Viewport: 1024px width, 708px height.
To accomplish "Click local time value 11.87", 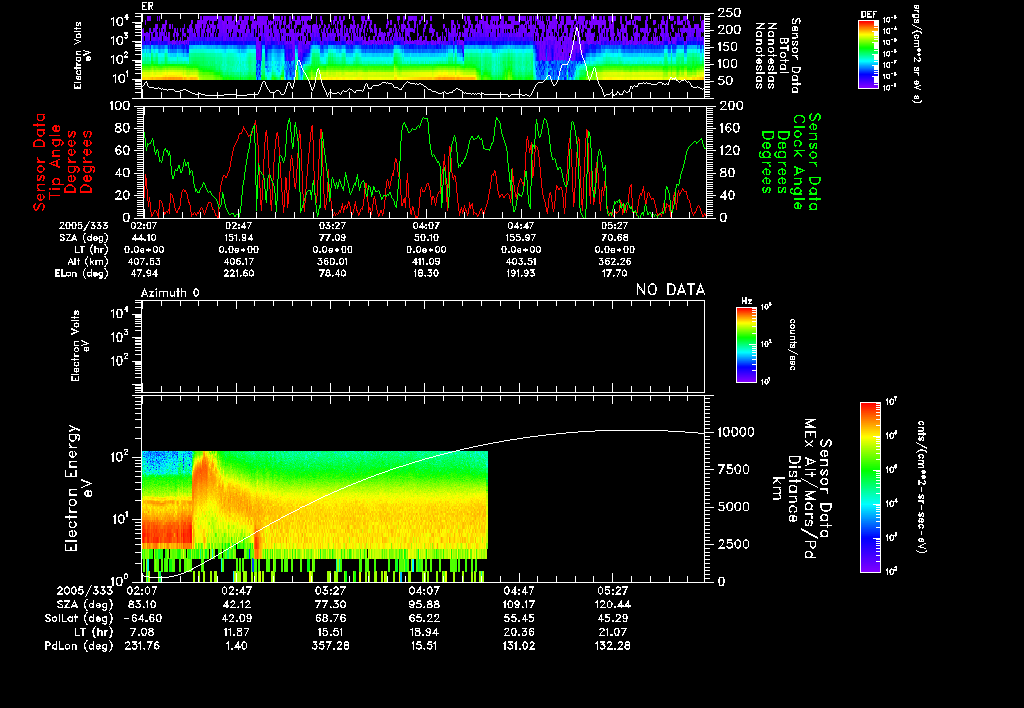I will [236, 632].
